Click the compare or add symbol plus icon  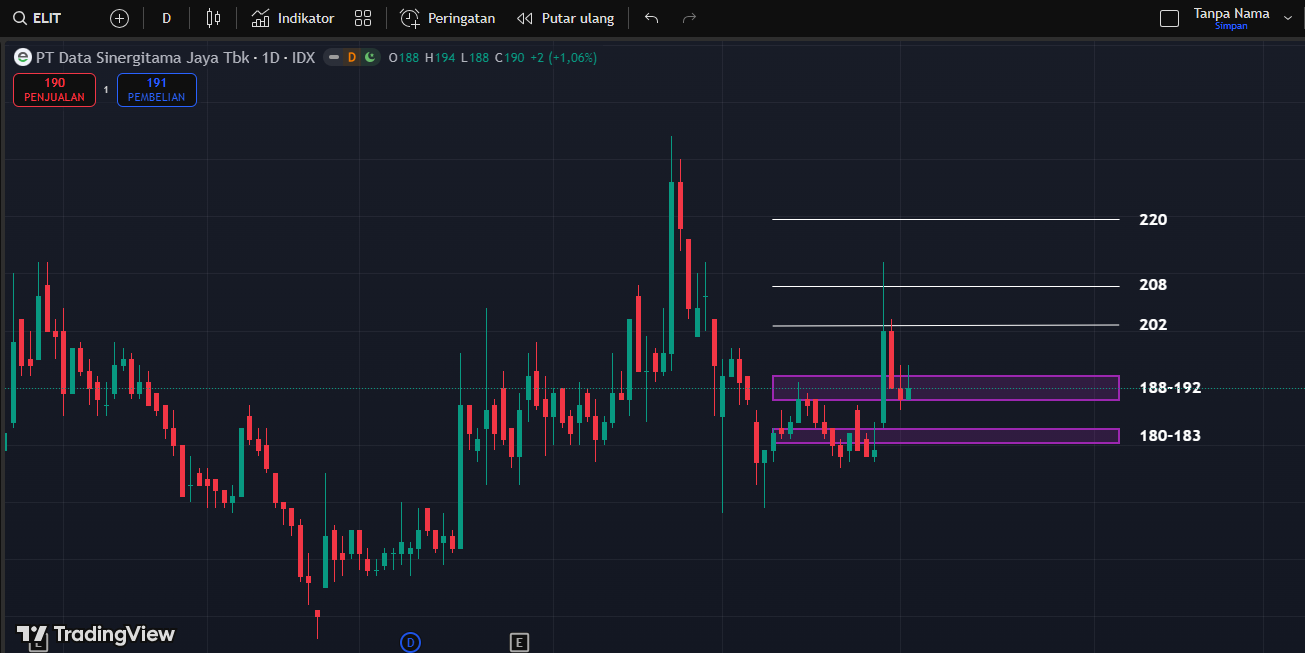pos(120,18)
